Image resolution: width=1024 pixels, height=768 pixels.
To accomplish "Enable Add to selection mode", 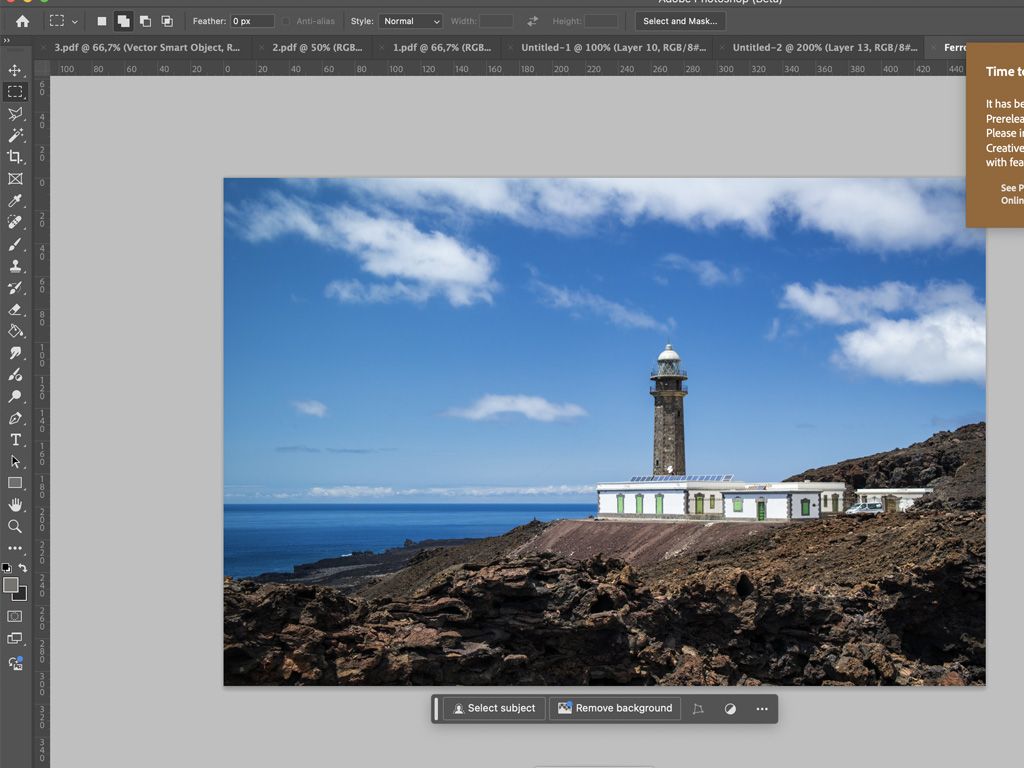I will [123, 21].
